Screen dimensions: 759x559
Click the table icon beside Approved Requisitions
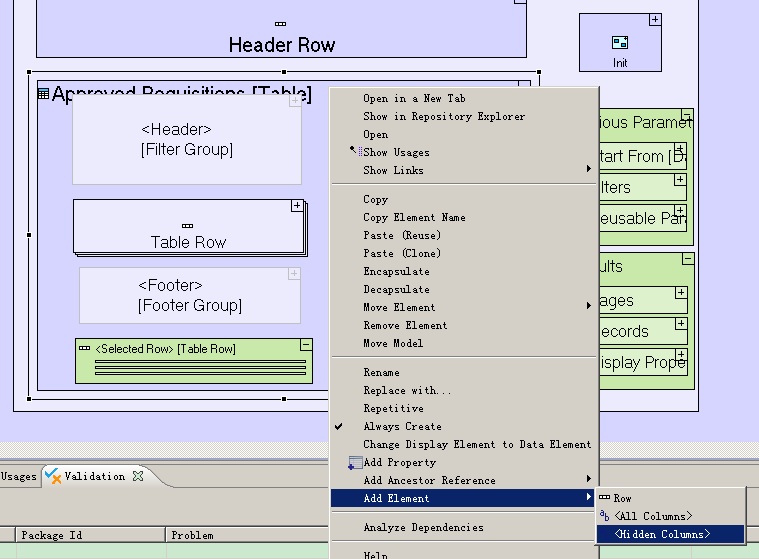[x=43, y=94]
